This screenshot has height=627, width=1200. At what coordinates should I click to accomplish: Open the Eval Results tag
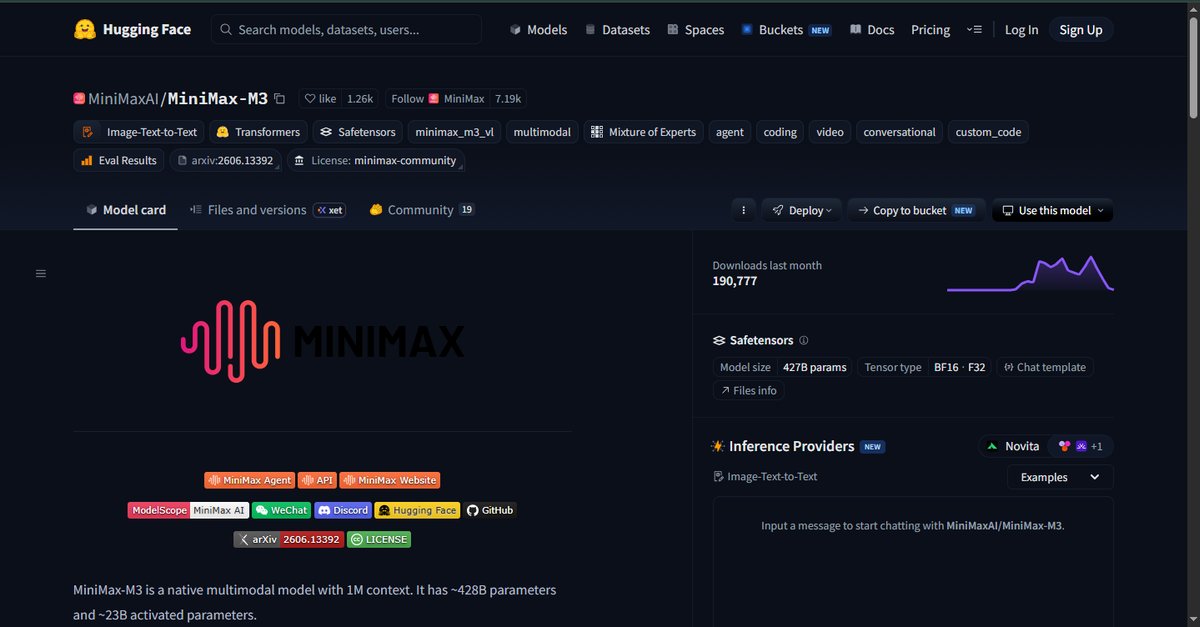(119, 160)
